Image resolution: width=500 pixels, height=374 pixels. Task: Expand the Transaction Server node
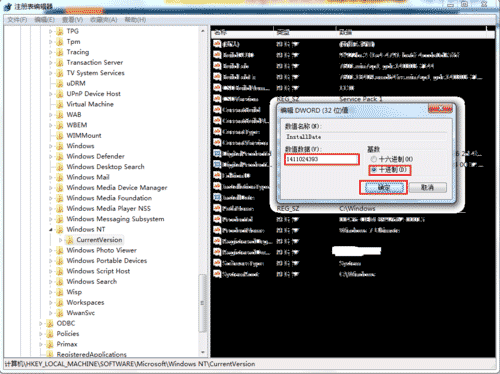pyautogui.click(x=51, y=63)
